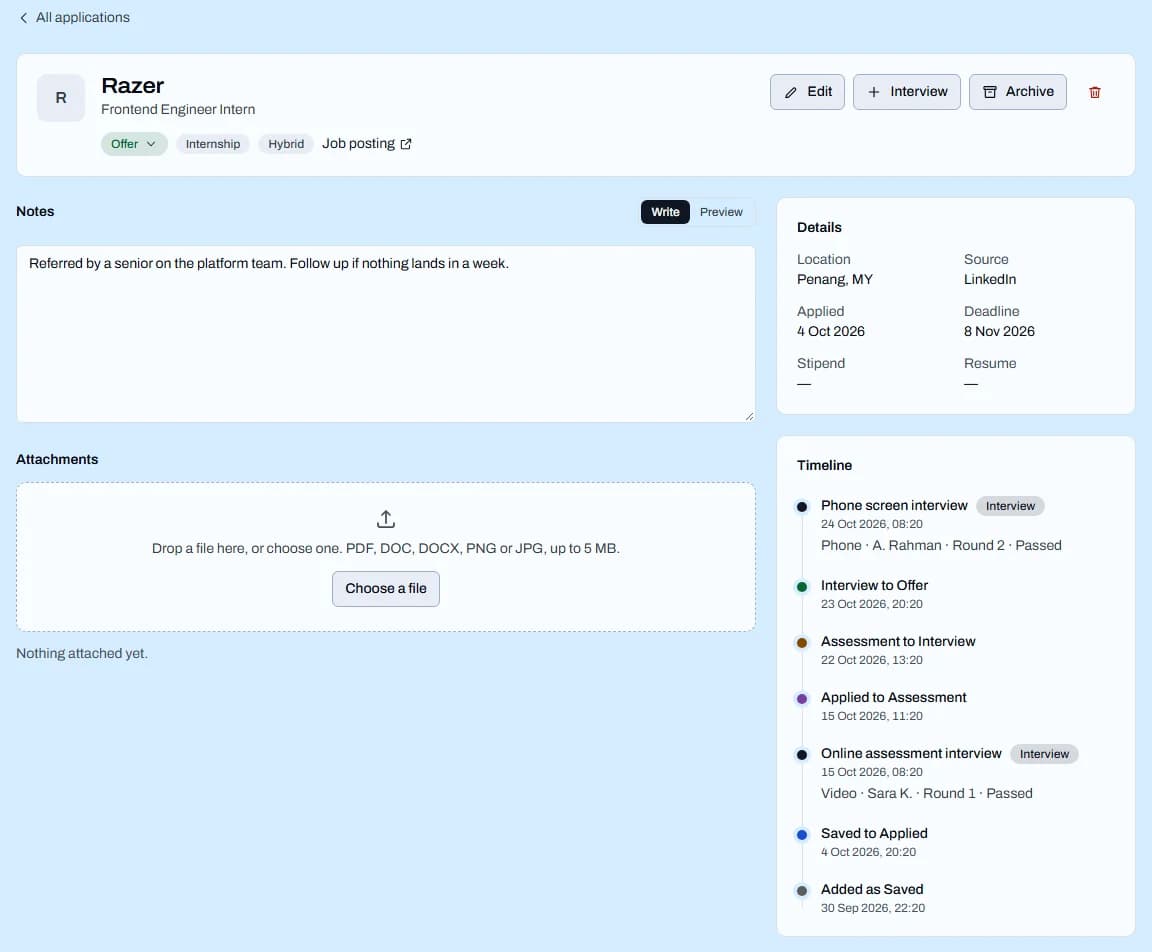Add an Interview with the plus button
The height and width of the screenshot is (952, 1152).
click(906, 92)
